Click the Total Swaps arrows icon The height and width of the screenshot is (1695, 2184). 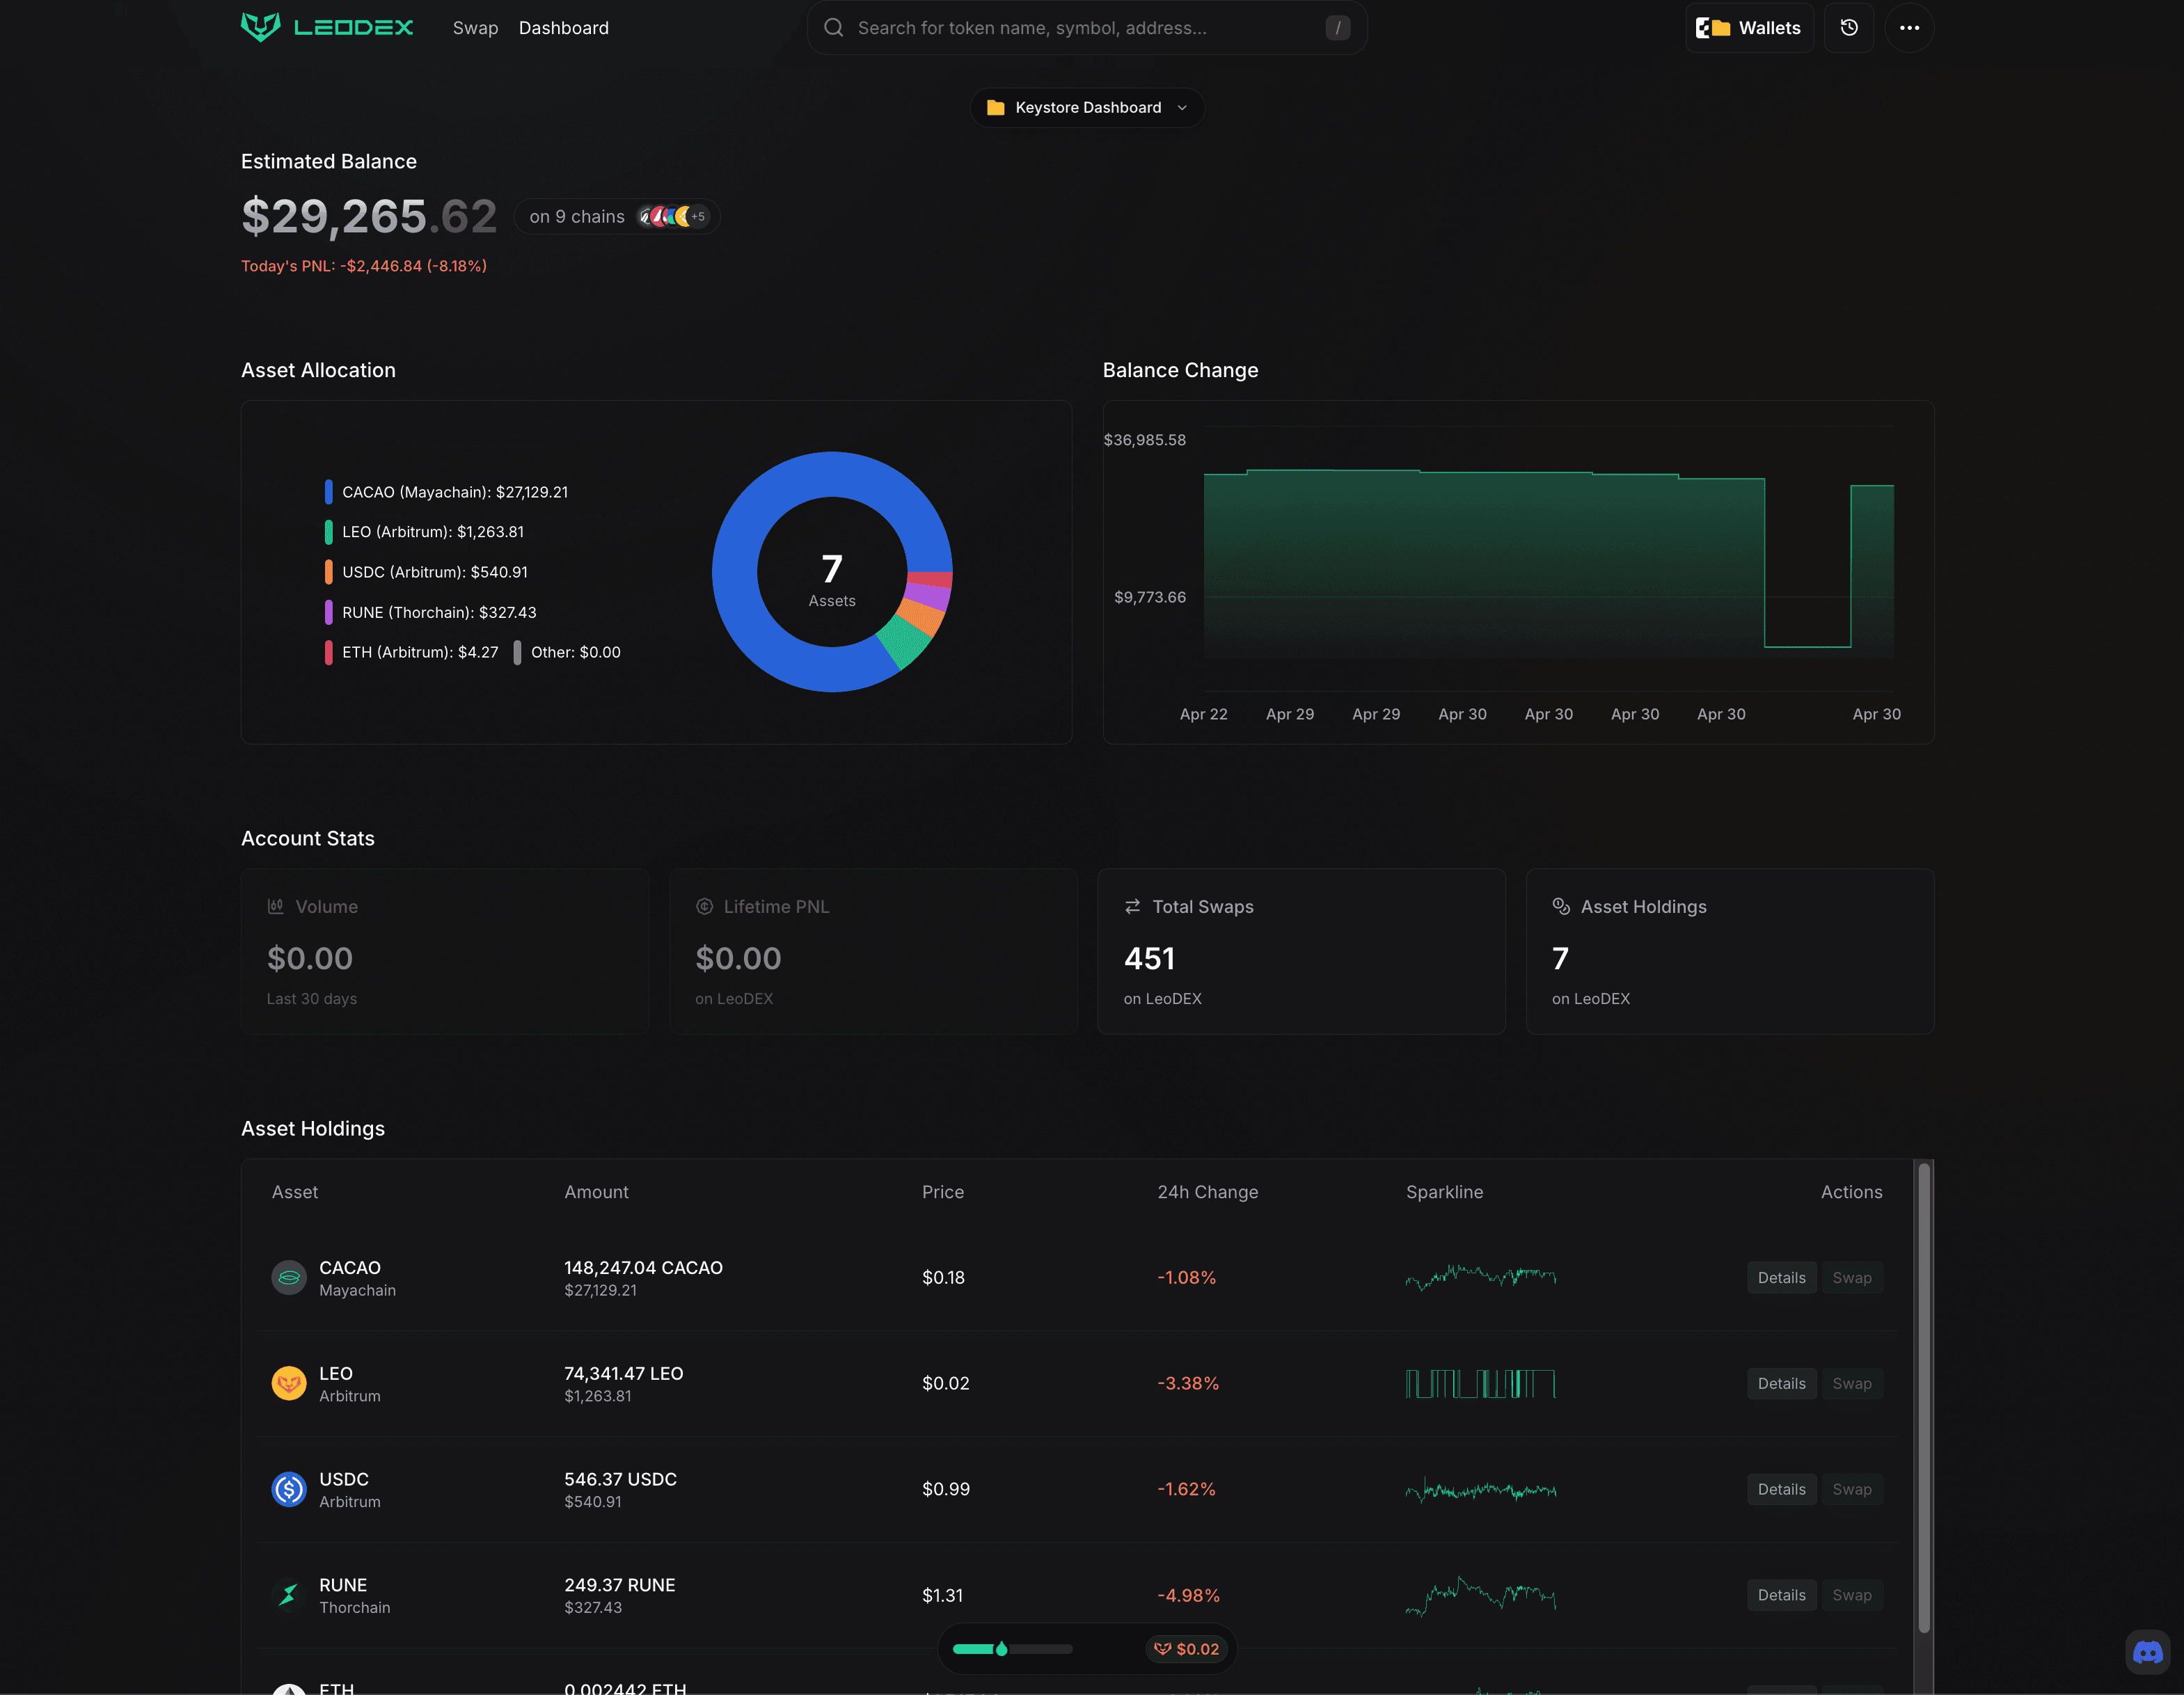click(x=1132, y=906)
